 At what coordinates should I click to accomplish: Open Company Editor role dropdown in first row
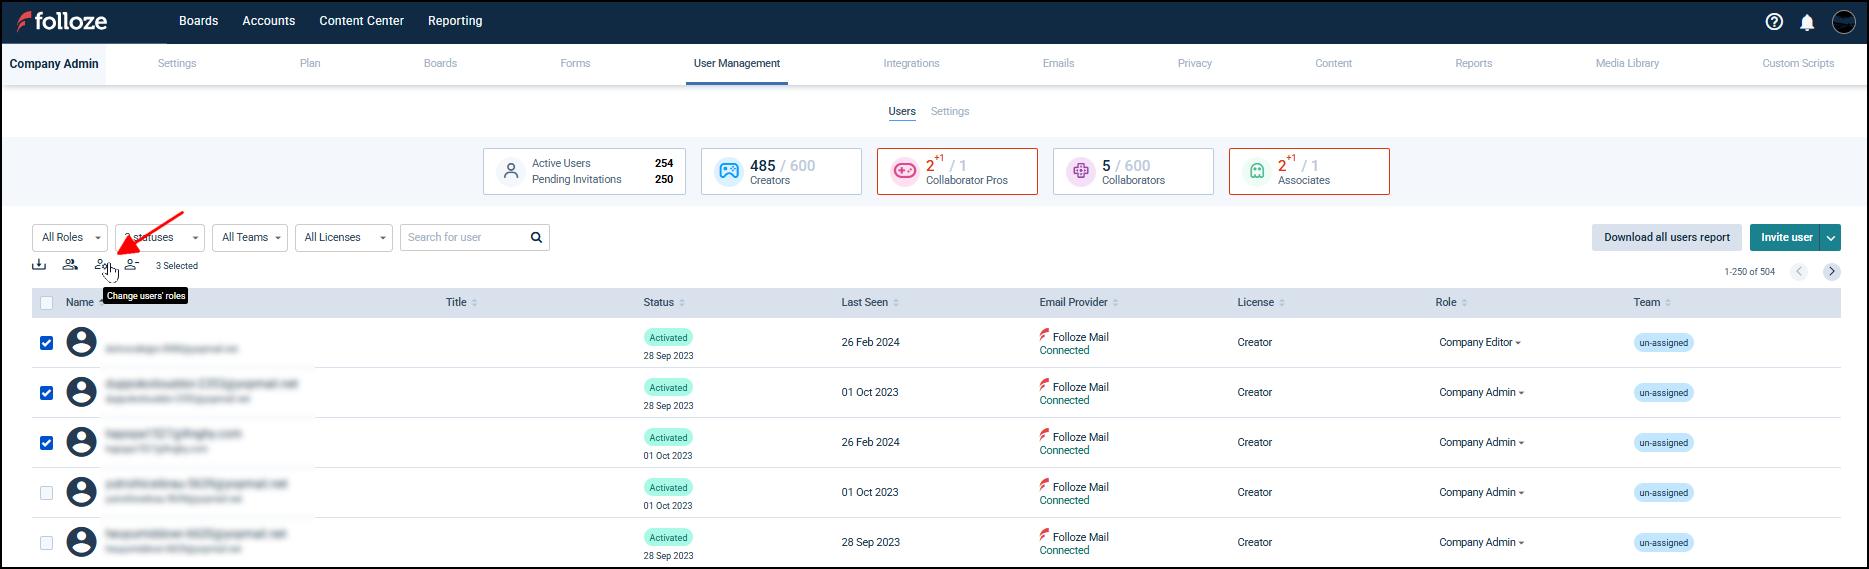click(1479, 343)
